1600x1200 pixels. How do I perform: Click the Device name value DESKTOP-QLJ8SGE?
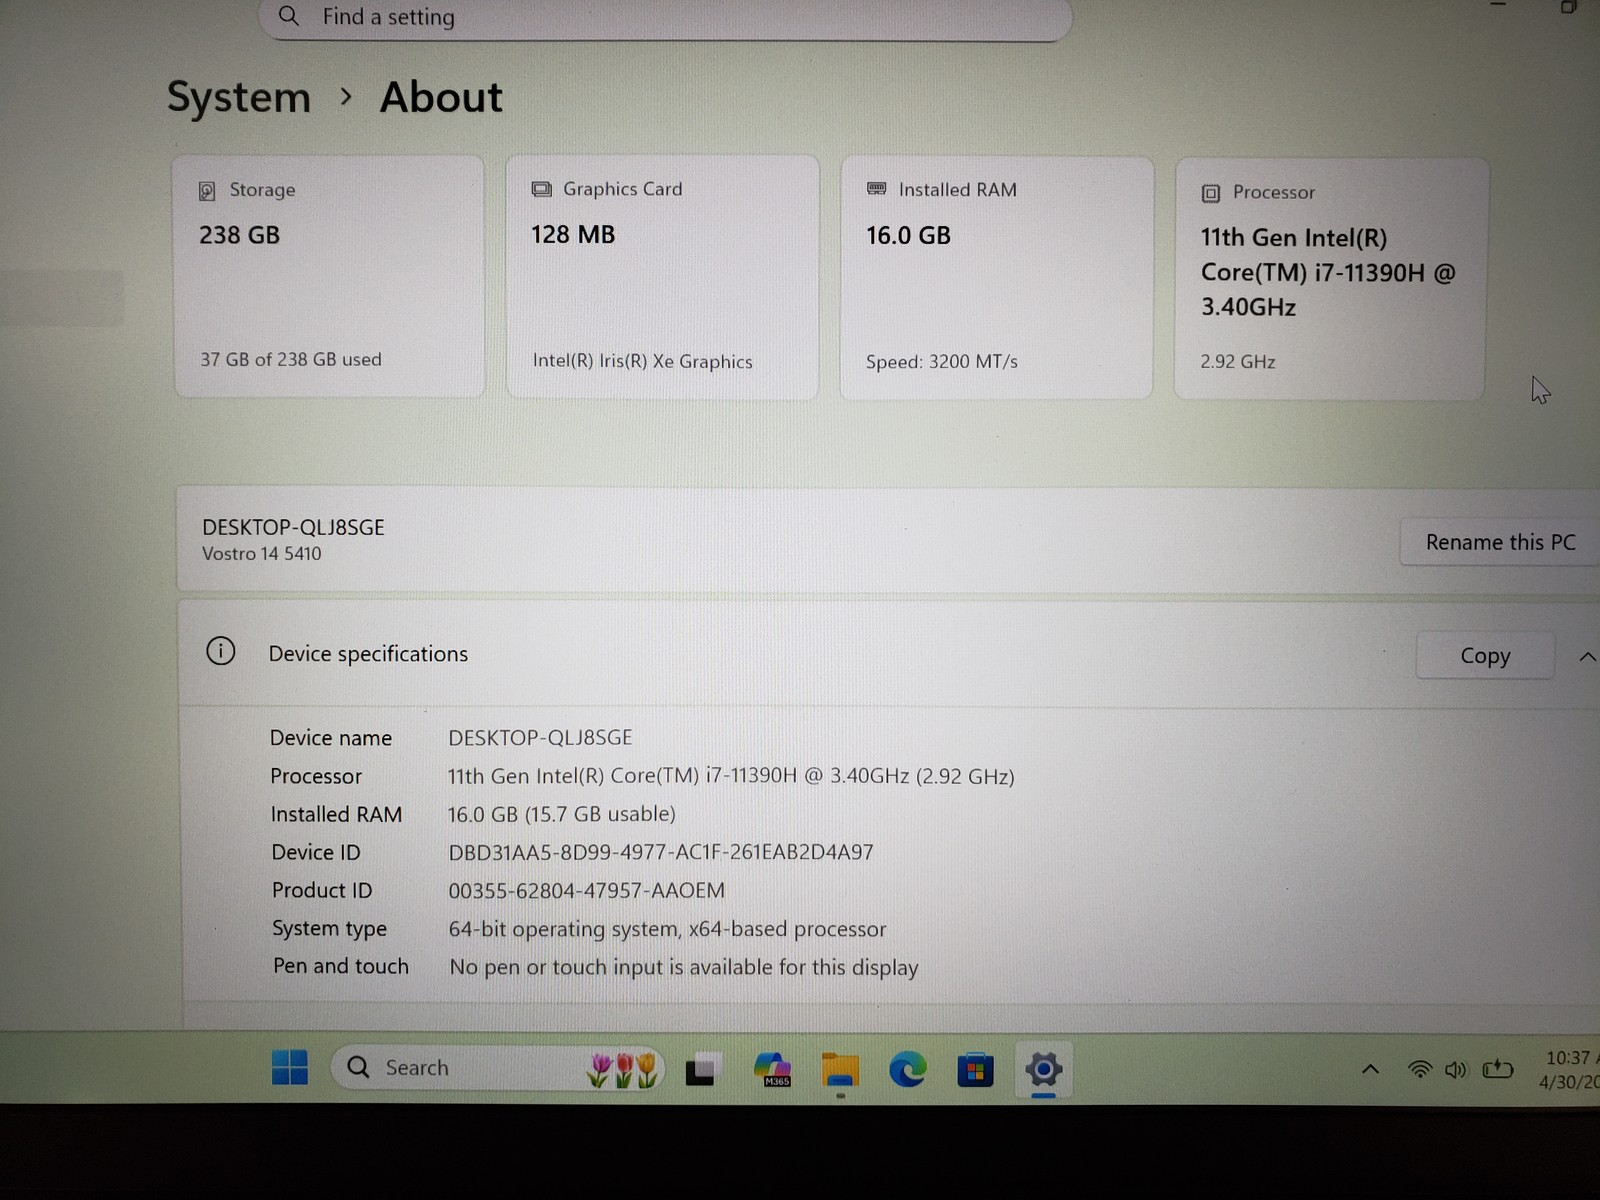[x=540, y=738]
